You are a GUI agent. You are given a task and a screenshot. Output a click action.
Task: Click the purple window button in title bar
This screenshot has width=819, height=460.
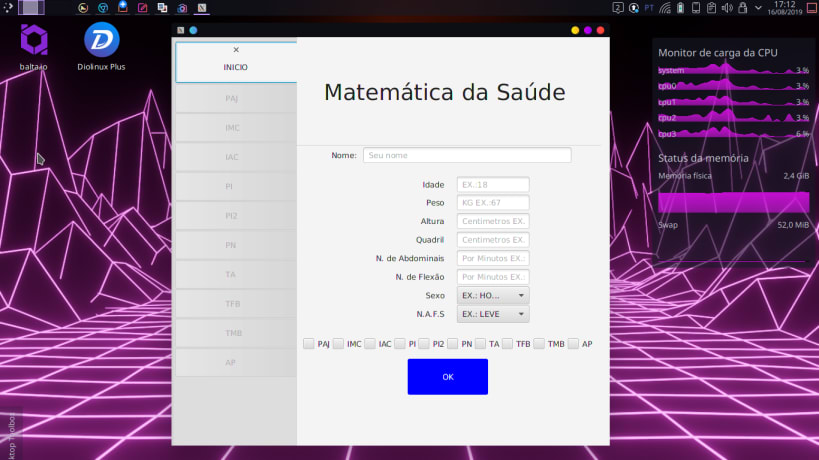coord(588,30)
